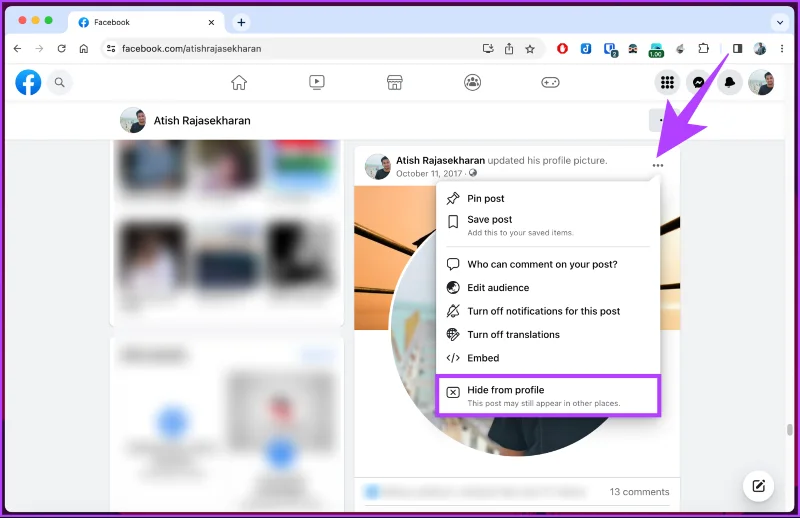Viewport: 800px width, 518px height.
Task: Click the October 11, 2017 post date
Action: coord(429,174)
